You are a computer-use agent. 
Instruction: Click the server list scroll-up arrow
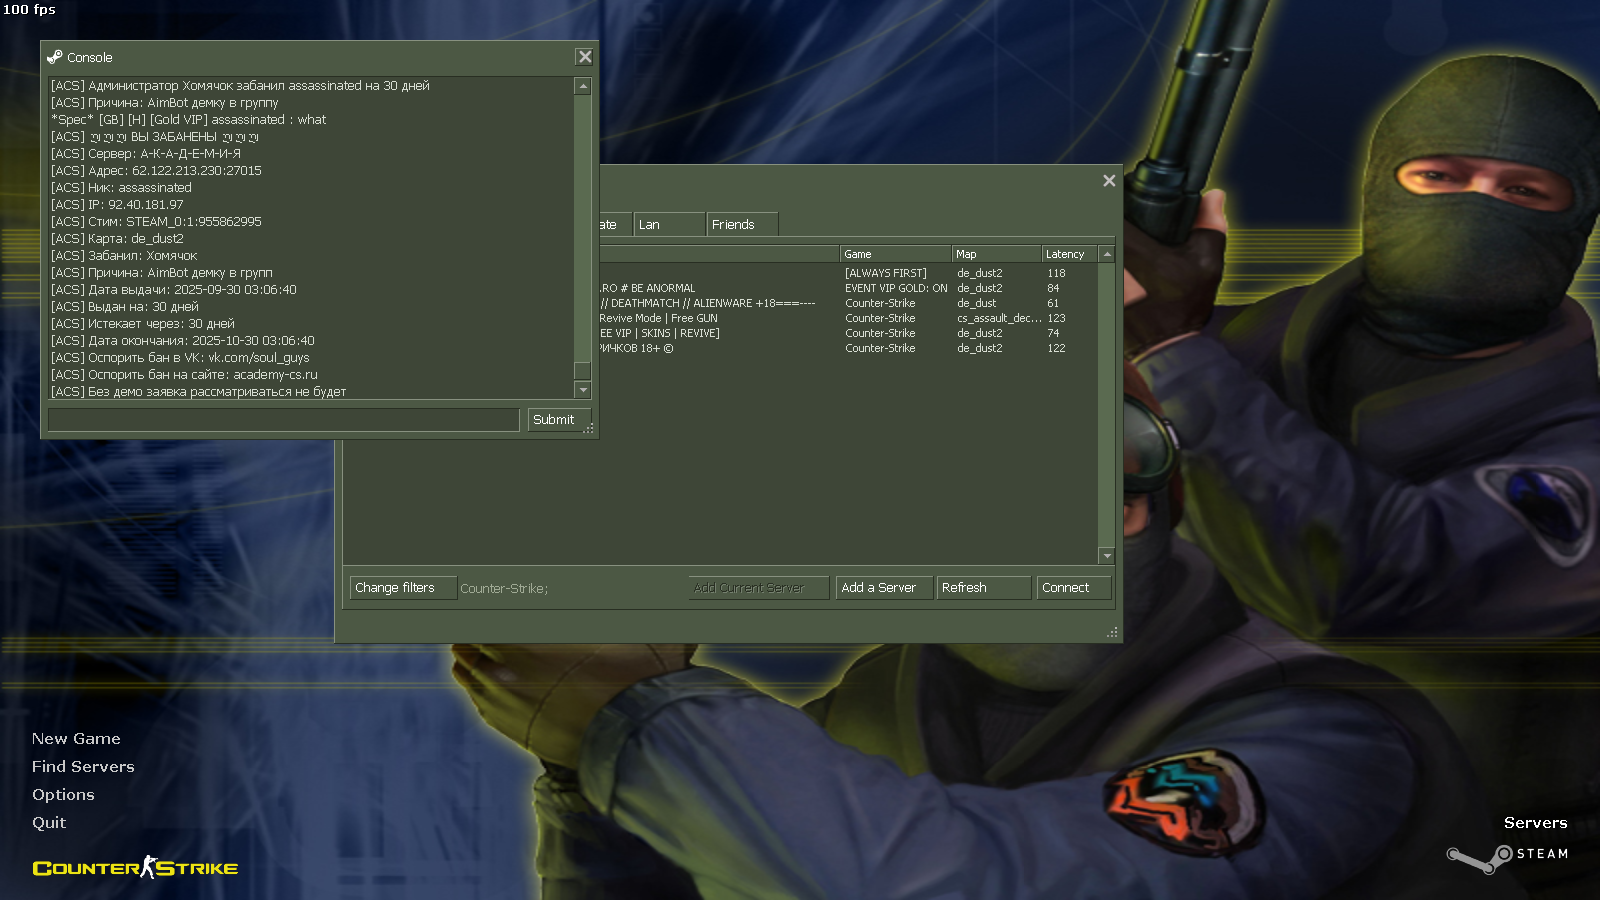[x=1107, y=254]
